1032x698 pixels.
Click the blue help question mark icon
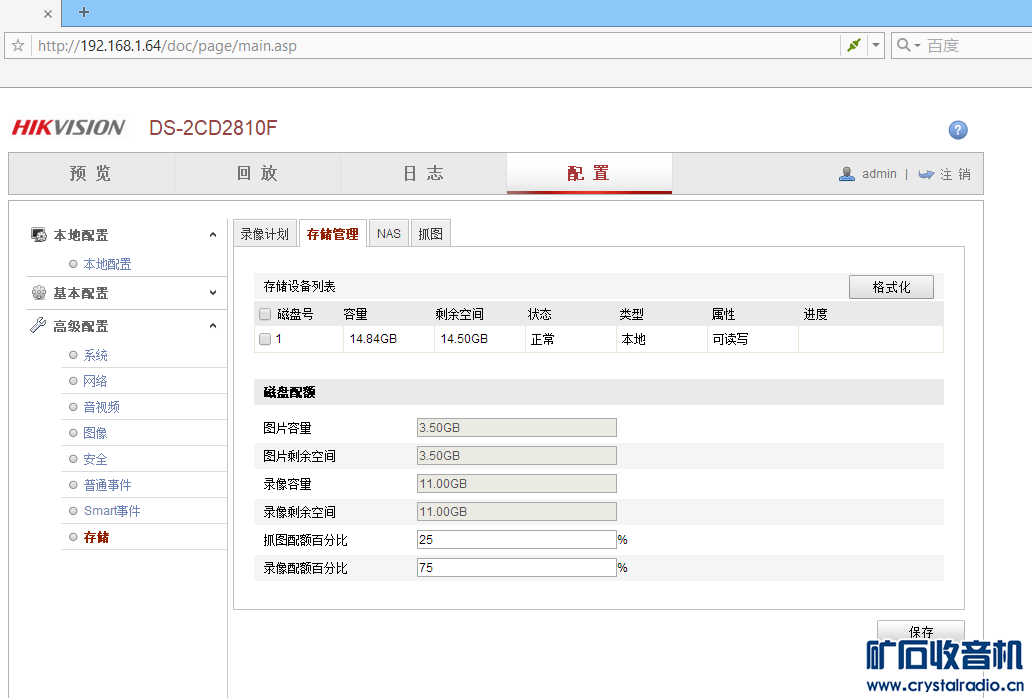click(958, 130)
